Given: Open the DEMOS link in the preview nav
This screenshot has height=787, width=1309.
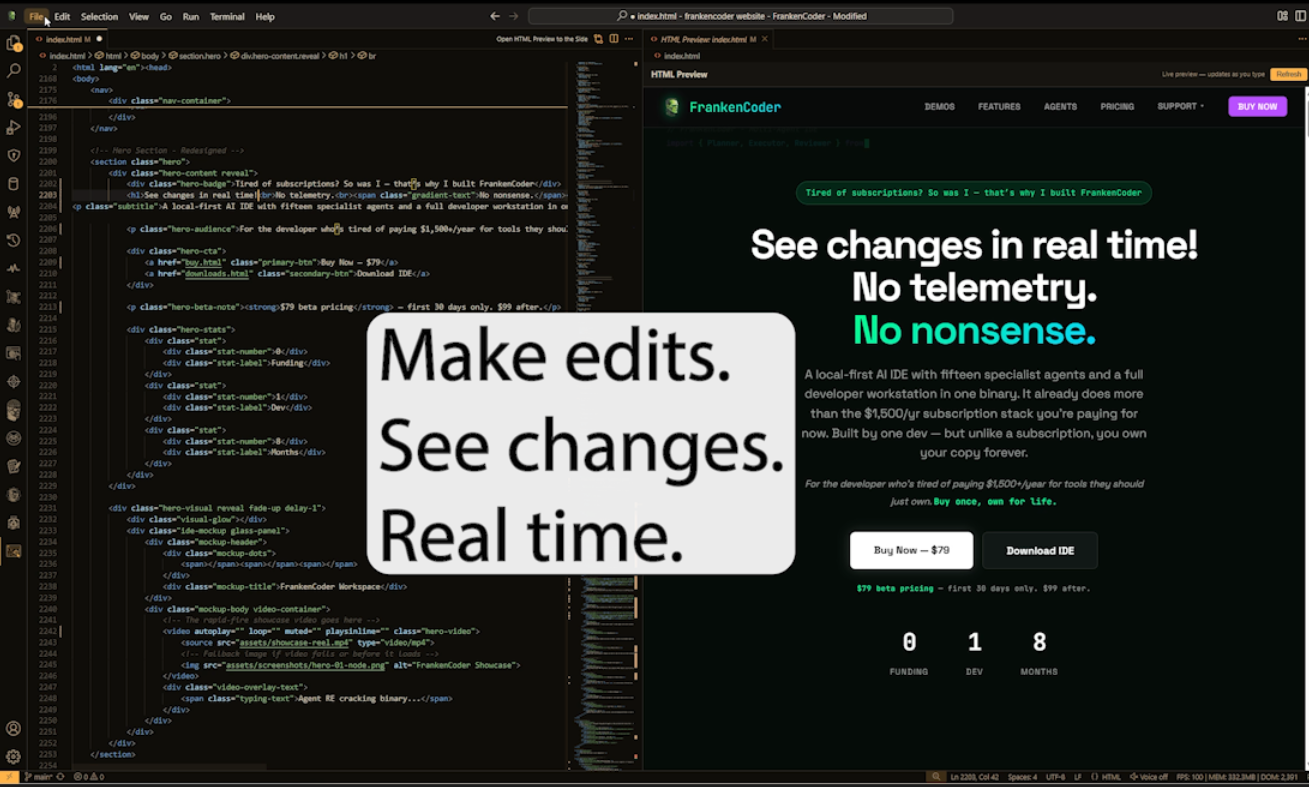Looking at the screenshot, I should coord(939,106).
